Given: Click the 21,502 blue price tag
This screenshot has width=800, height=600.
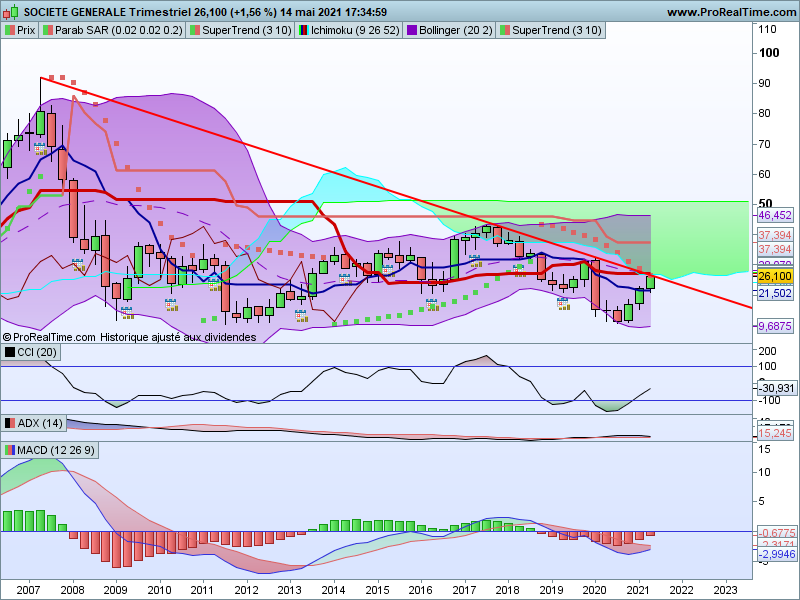Looking at the screenshot, I should (774, 293).
